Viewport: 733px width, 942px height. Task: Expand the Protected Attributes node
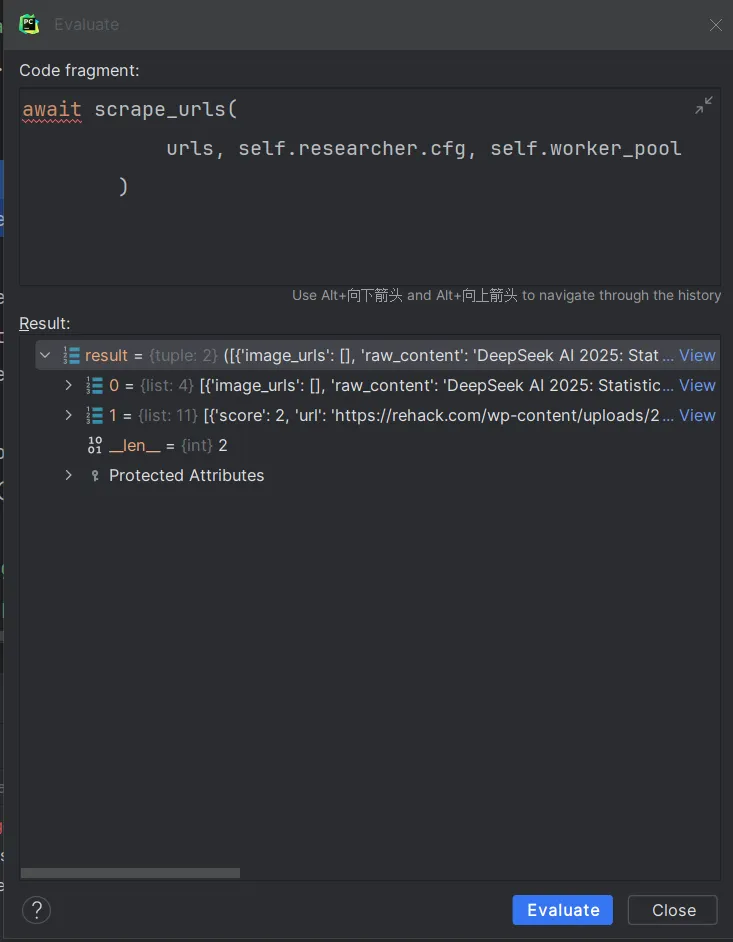tap(68, 475)
